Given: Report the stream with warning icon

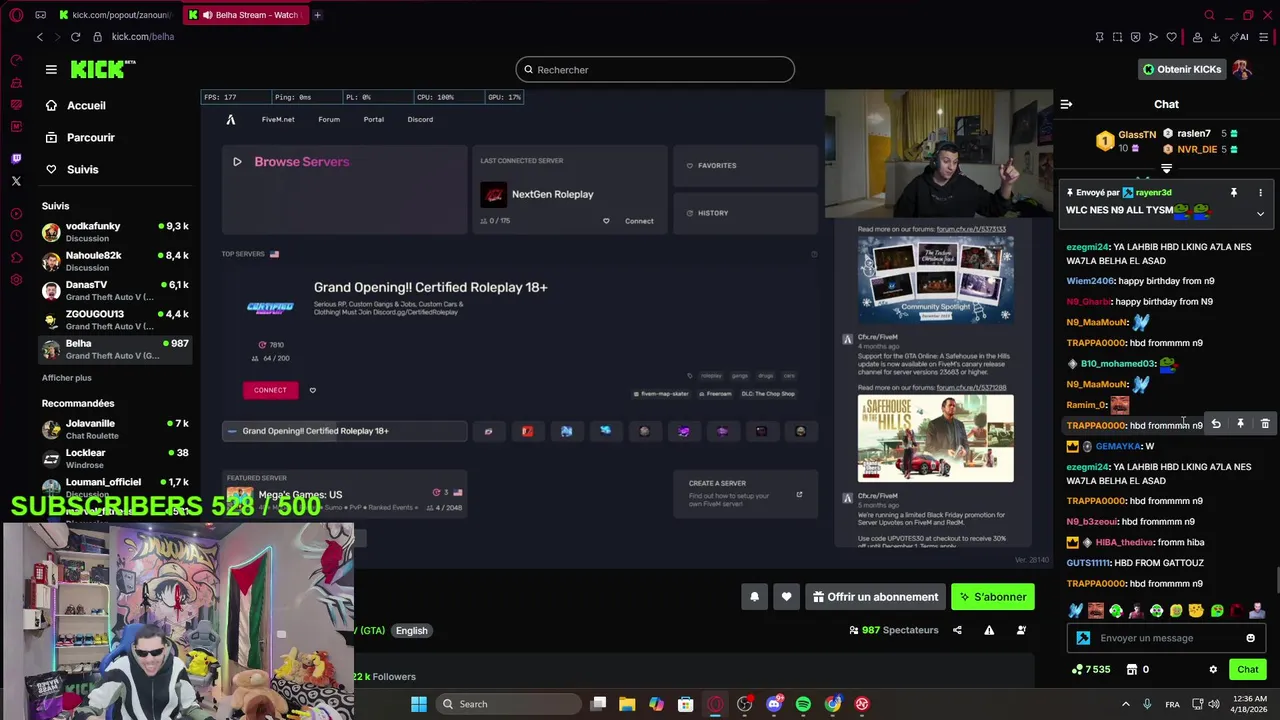Looking at the screenshot, I should [x=989, y=630].
